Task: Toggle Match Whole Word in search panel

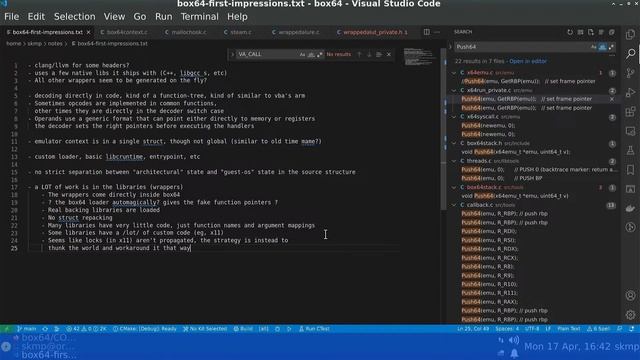Action: tap(602, 47)
